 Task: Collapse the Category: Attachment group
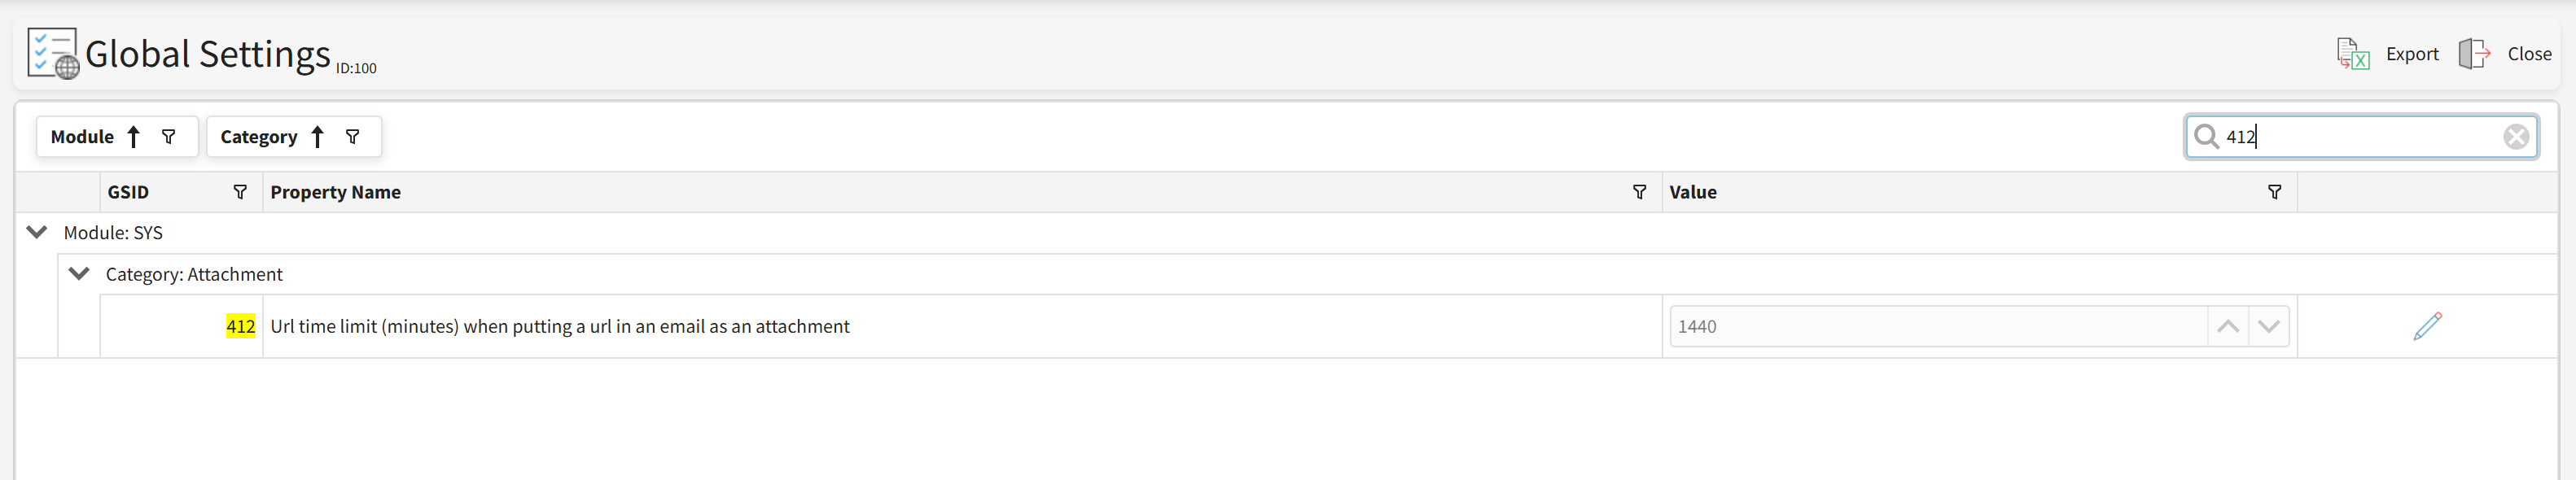(79, 274)
